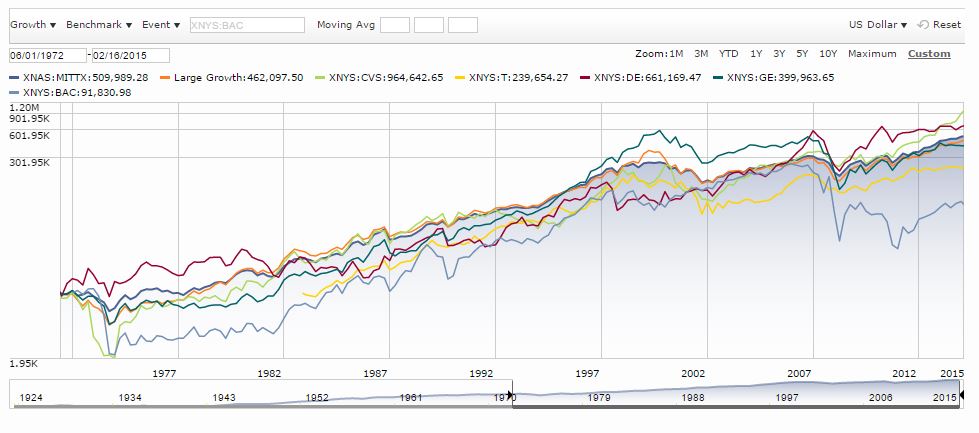Click the ticker search field showing XNYS:BAC
Image resolution: width=979 pixels, height=433 pixels.
click(246, 25)
